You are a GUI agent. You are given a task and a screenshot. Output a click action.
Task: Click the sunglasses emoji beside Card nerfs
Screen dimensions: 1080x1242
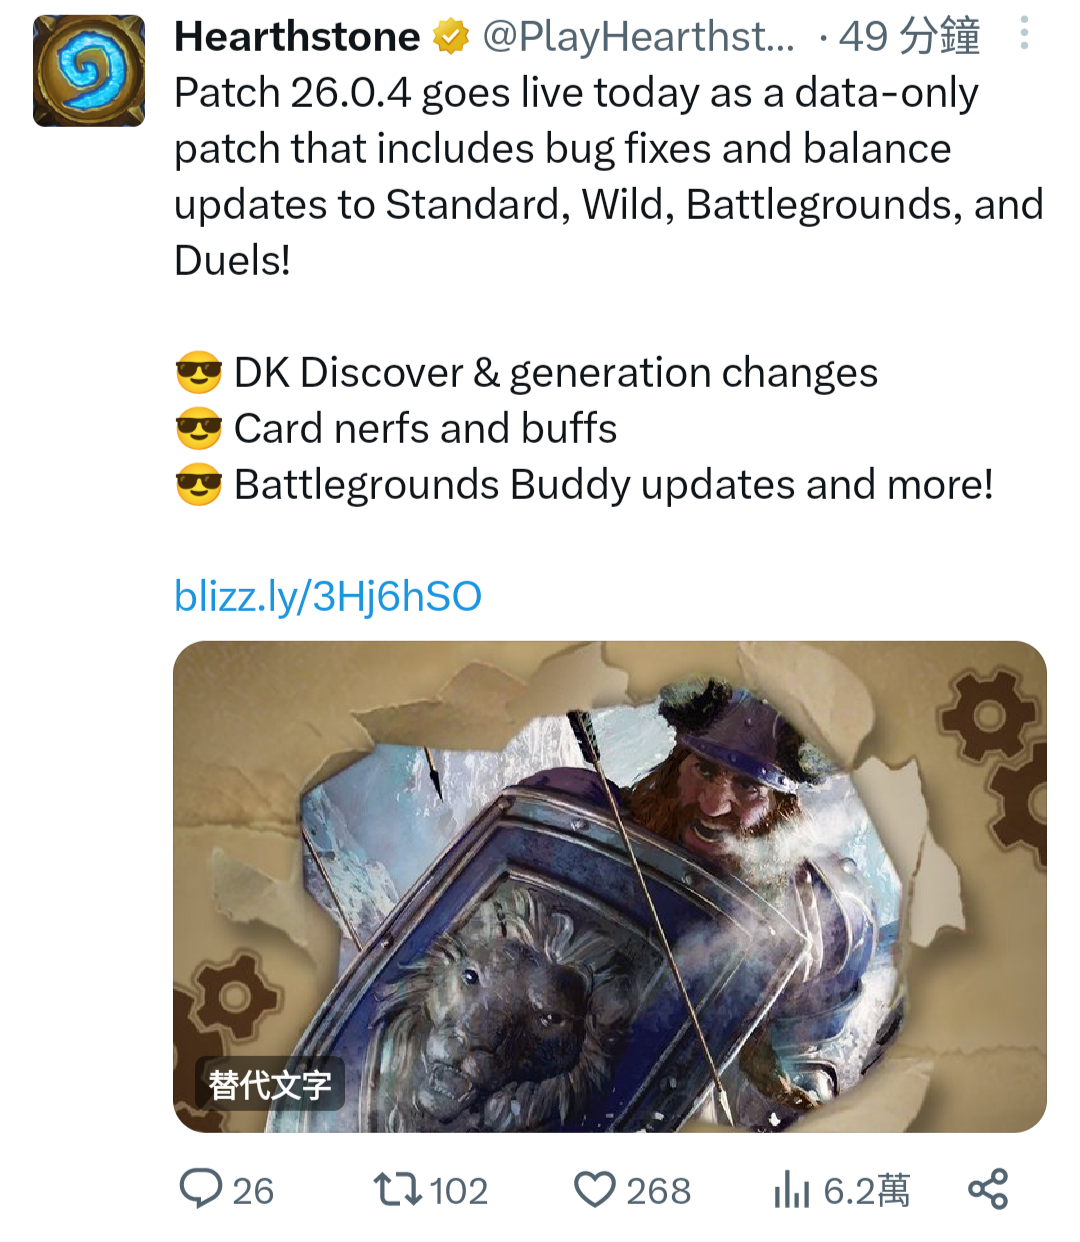198,429
